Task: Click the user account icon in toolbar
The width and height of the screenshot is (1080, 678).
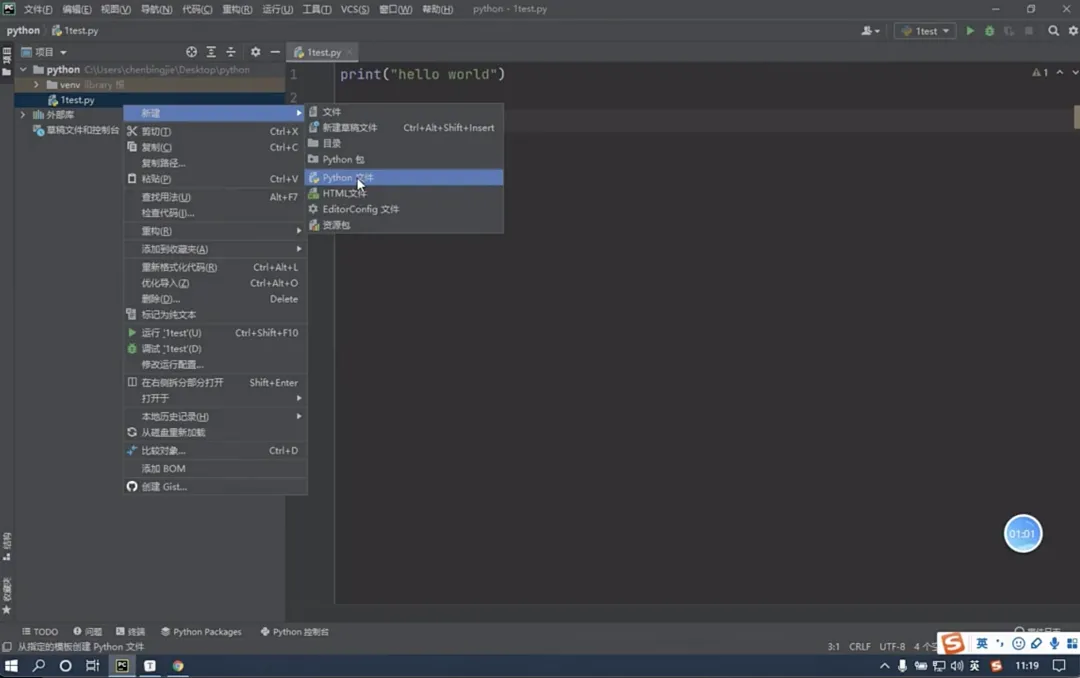Action: click(870, 31)
